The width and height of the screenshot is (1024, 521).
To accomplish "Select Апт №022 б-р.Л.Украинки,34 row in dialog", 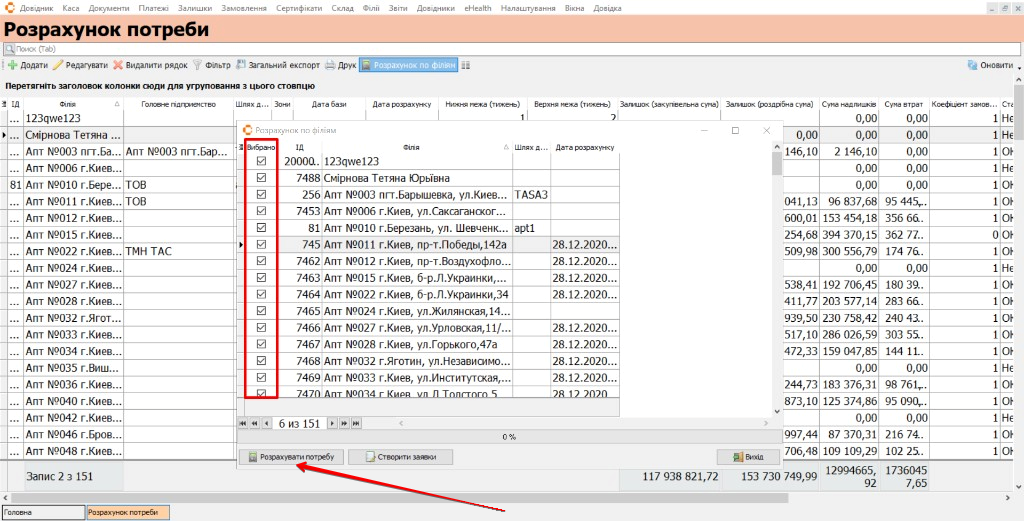I will [428, 294].
